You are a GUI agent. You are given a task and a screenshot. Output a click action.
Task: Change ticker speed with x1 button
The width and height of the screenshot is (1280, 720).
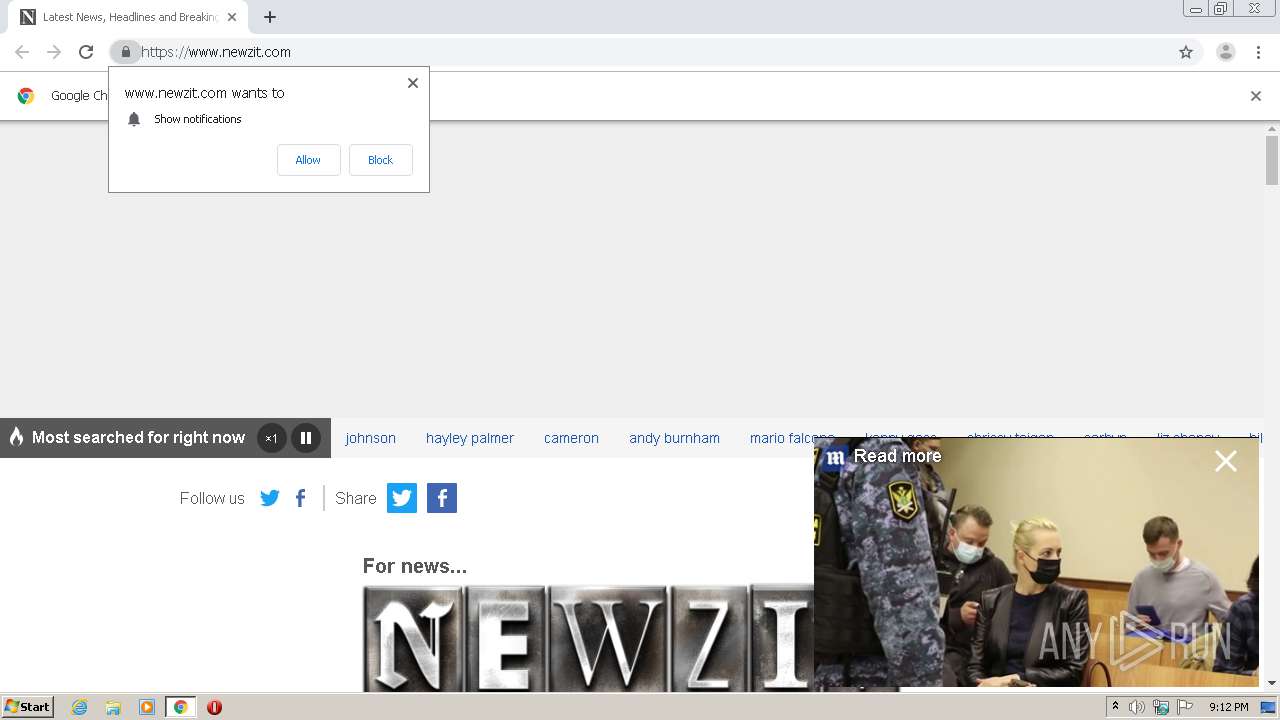(x=271, y=438)
